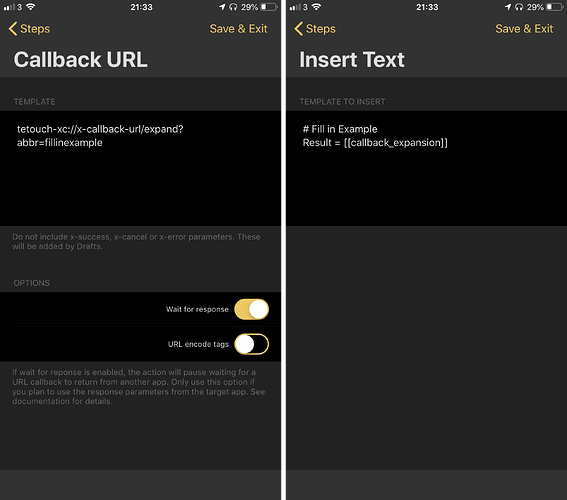Tap 'If wait for reponse is enabled' note
Image resolution: width=567 pixels, height=500 pixels.
(138, 386)
